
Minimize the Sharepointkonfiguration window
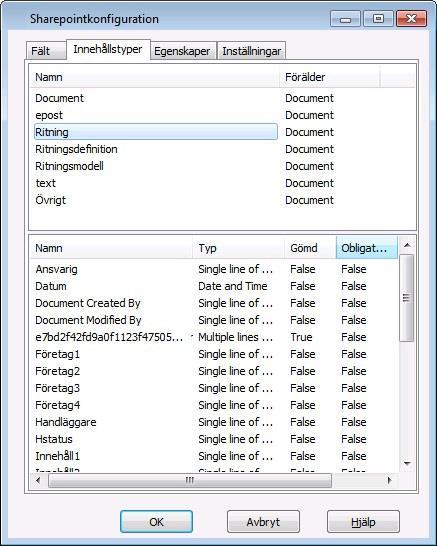click(x=345, y=19)
